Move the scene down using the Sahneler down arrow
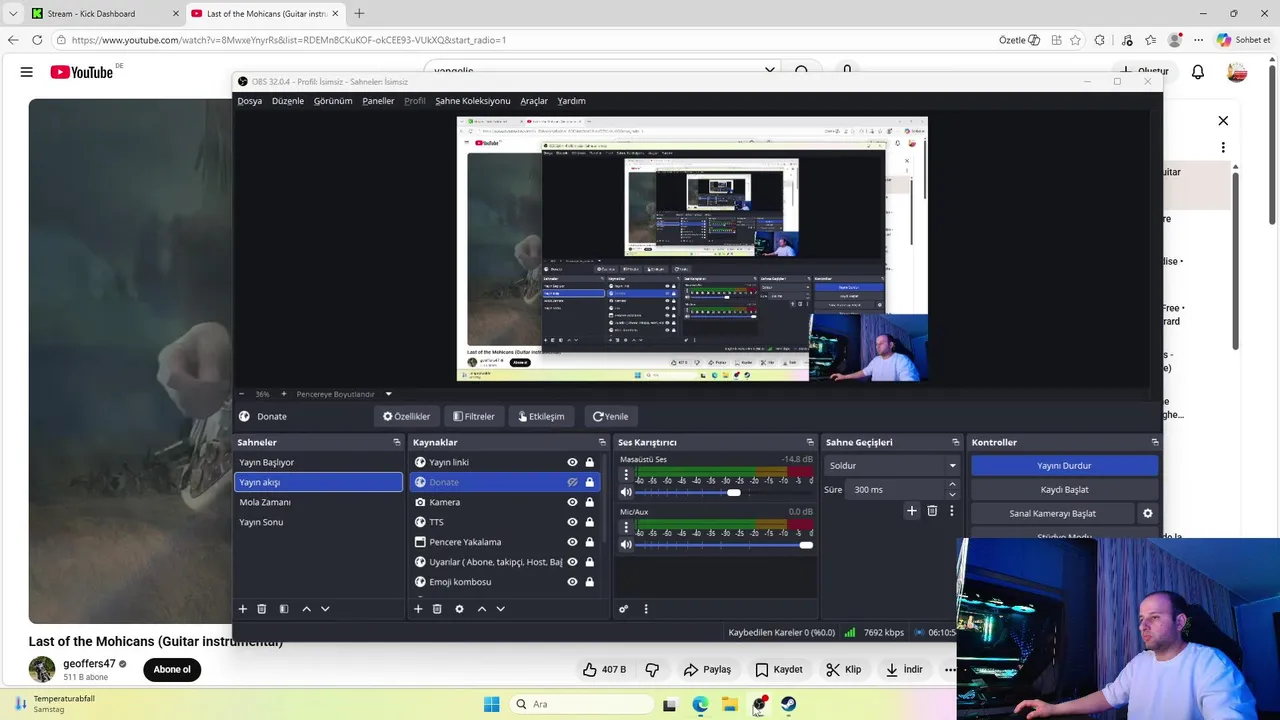Screen dimensions: 1280x720 (325, 609)
